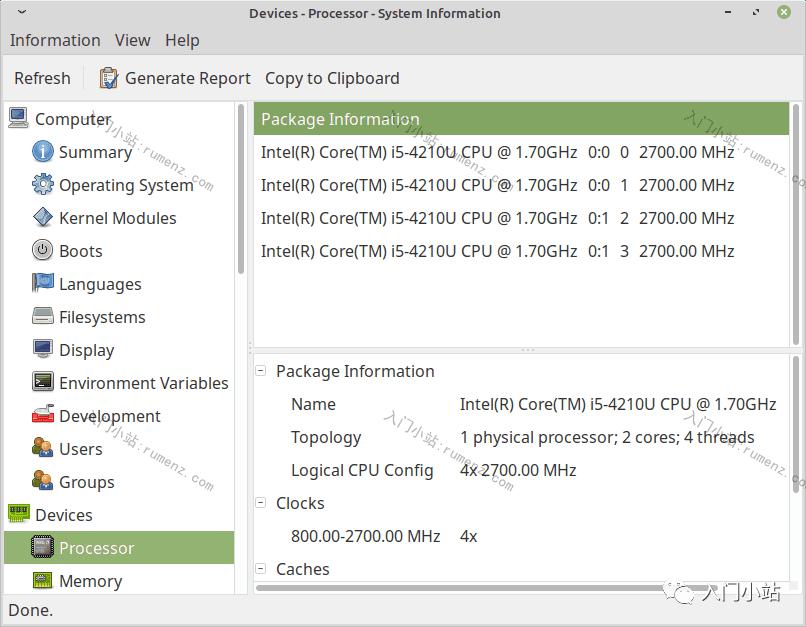
Task: Click the Generate Report button label
Action: click(188, 78)
